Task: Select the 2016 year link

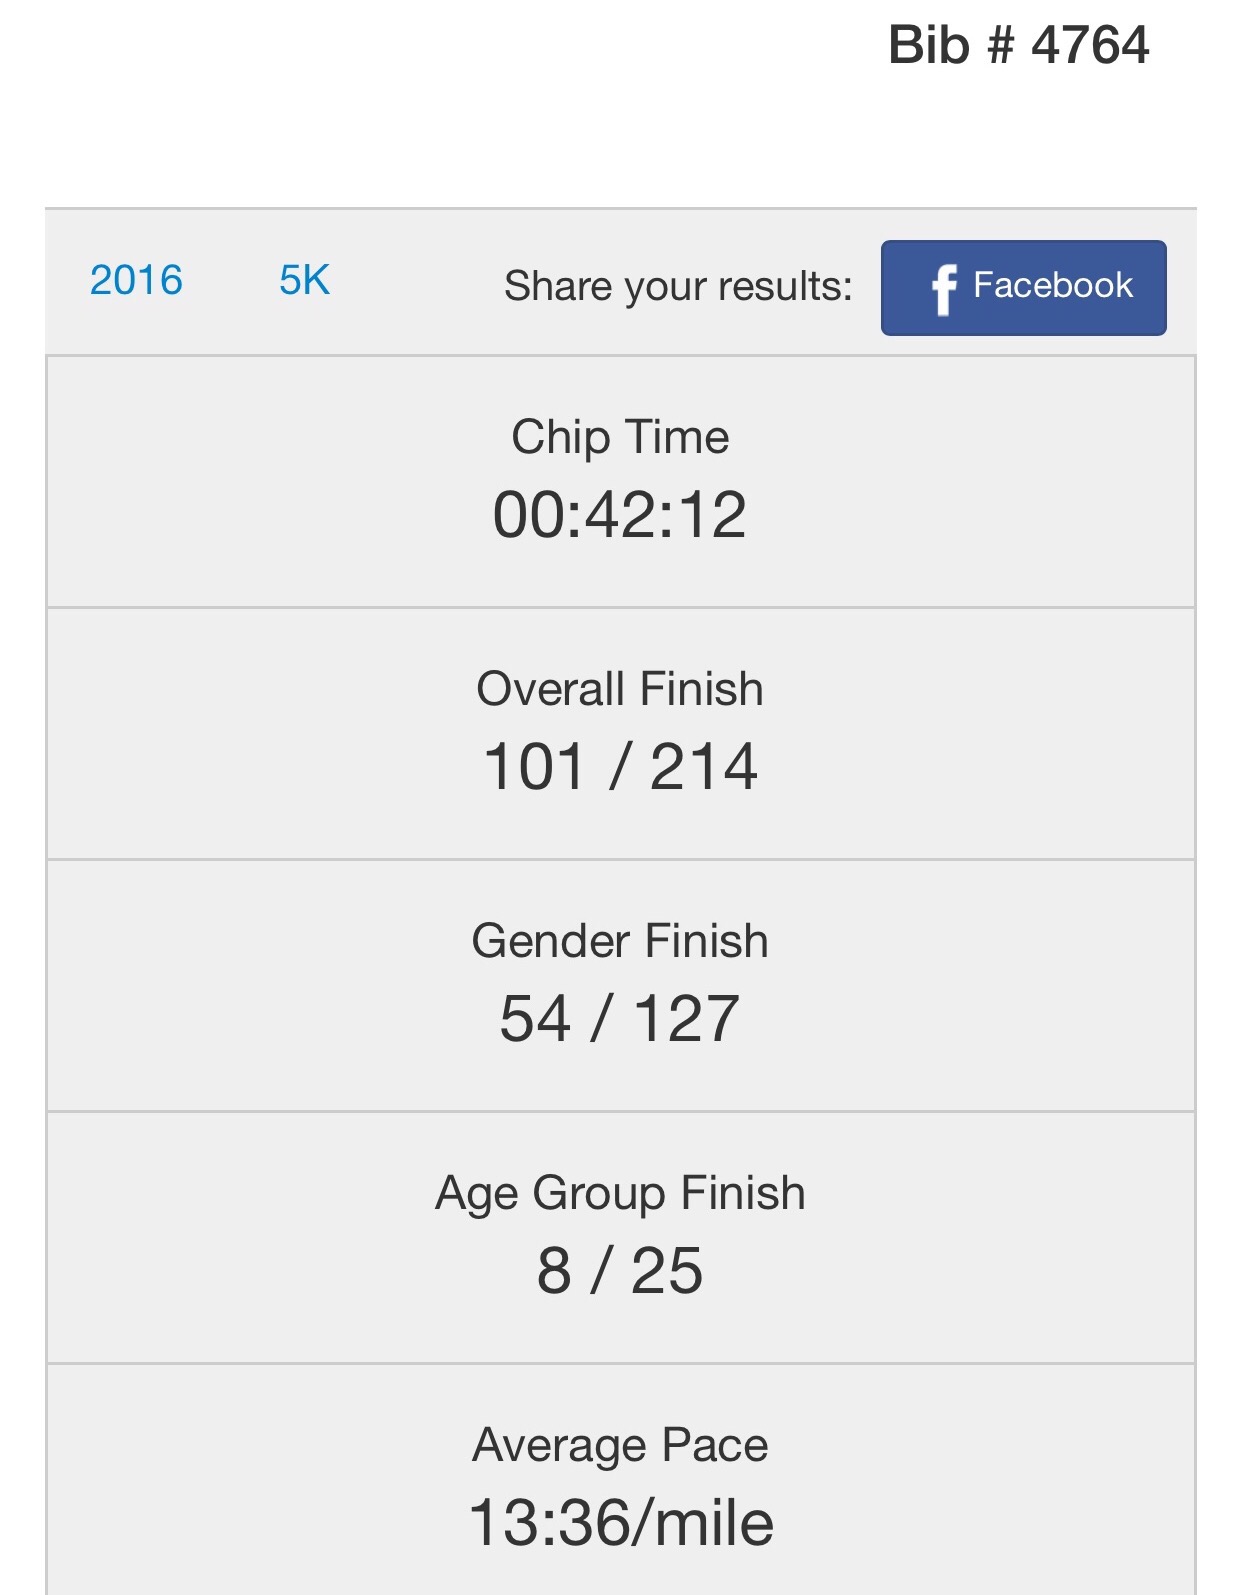Action: (136, 280)
